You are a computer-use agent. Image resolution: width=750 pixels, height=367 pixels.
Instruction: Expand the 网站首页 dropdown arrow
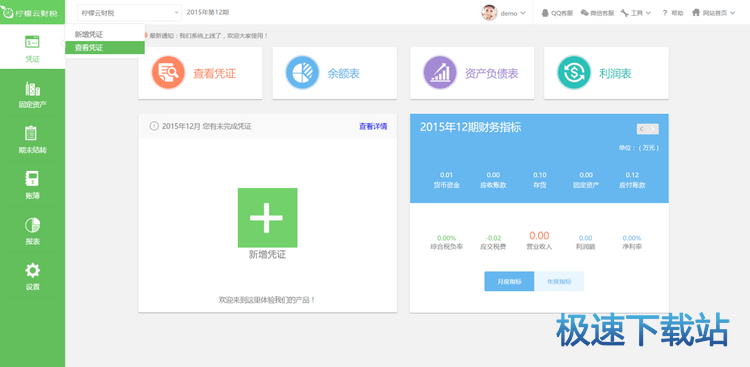click(x=733, y=13)
